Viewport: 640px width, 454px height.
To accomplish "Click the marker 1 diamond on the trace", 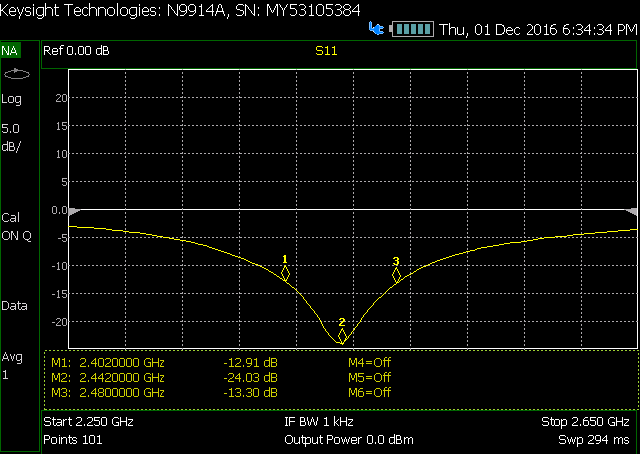I will (285, 272).
